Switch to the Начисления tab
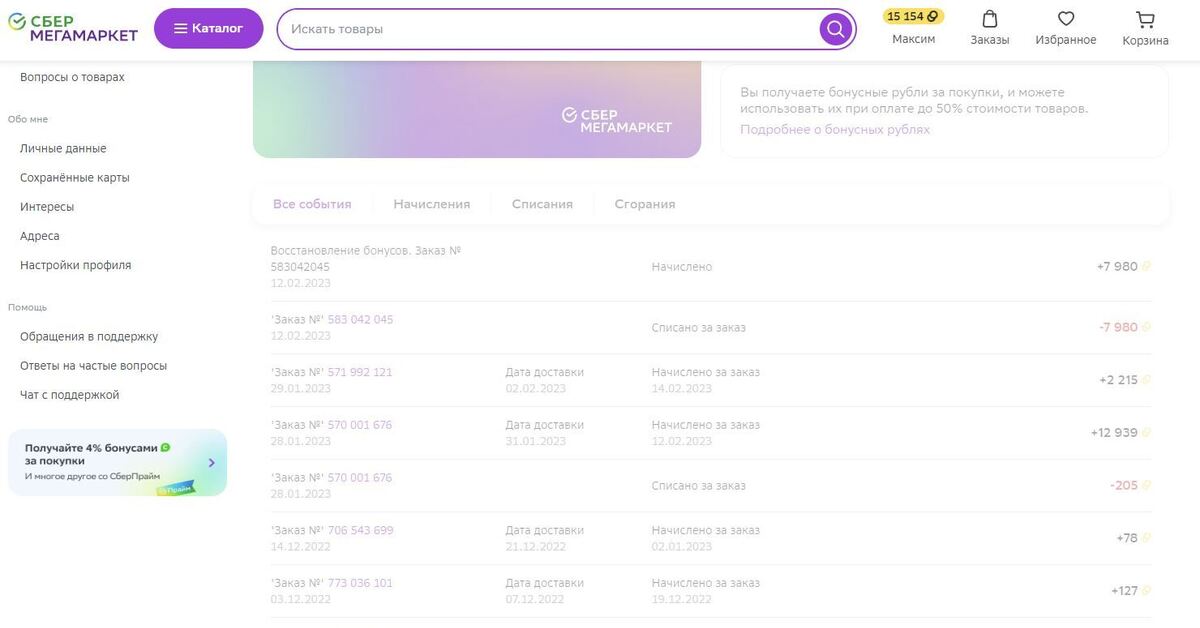This screenshot has width=1200, height=628. pyautogui.click(x=431, y=204)
